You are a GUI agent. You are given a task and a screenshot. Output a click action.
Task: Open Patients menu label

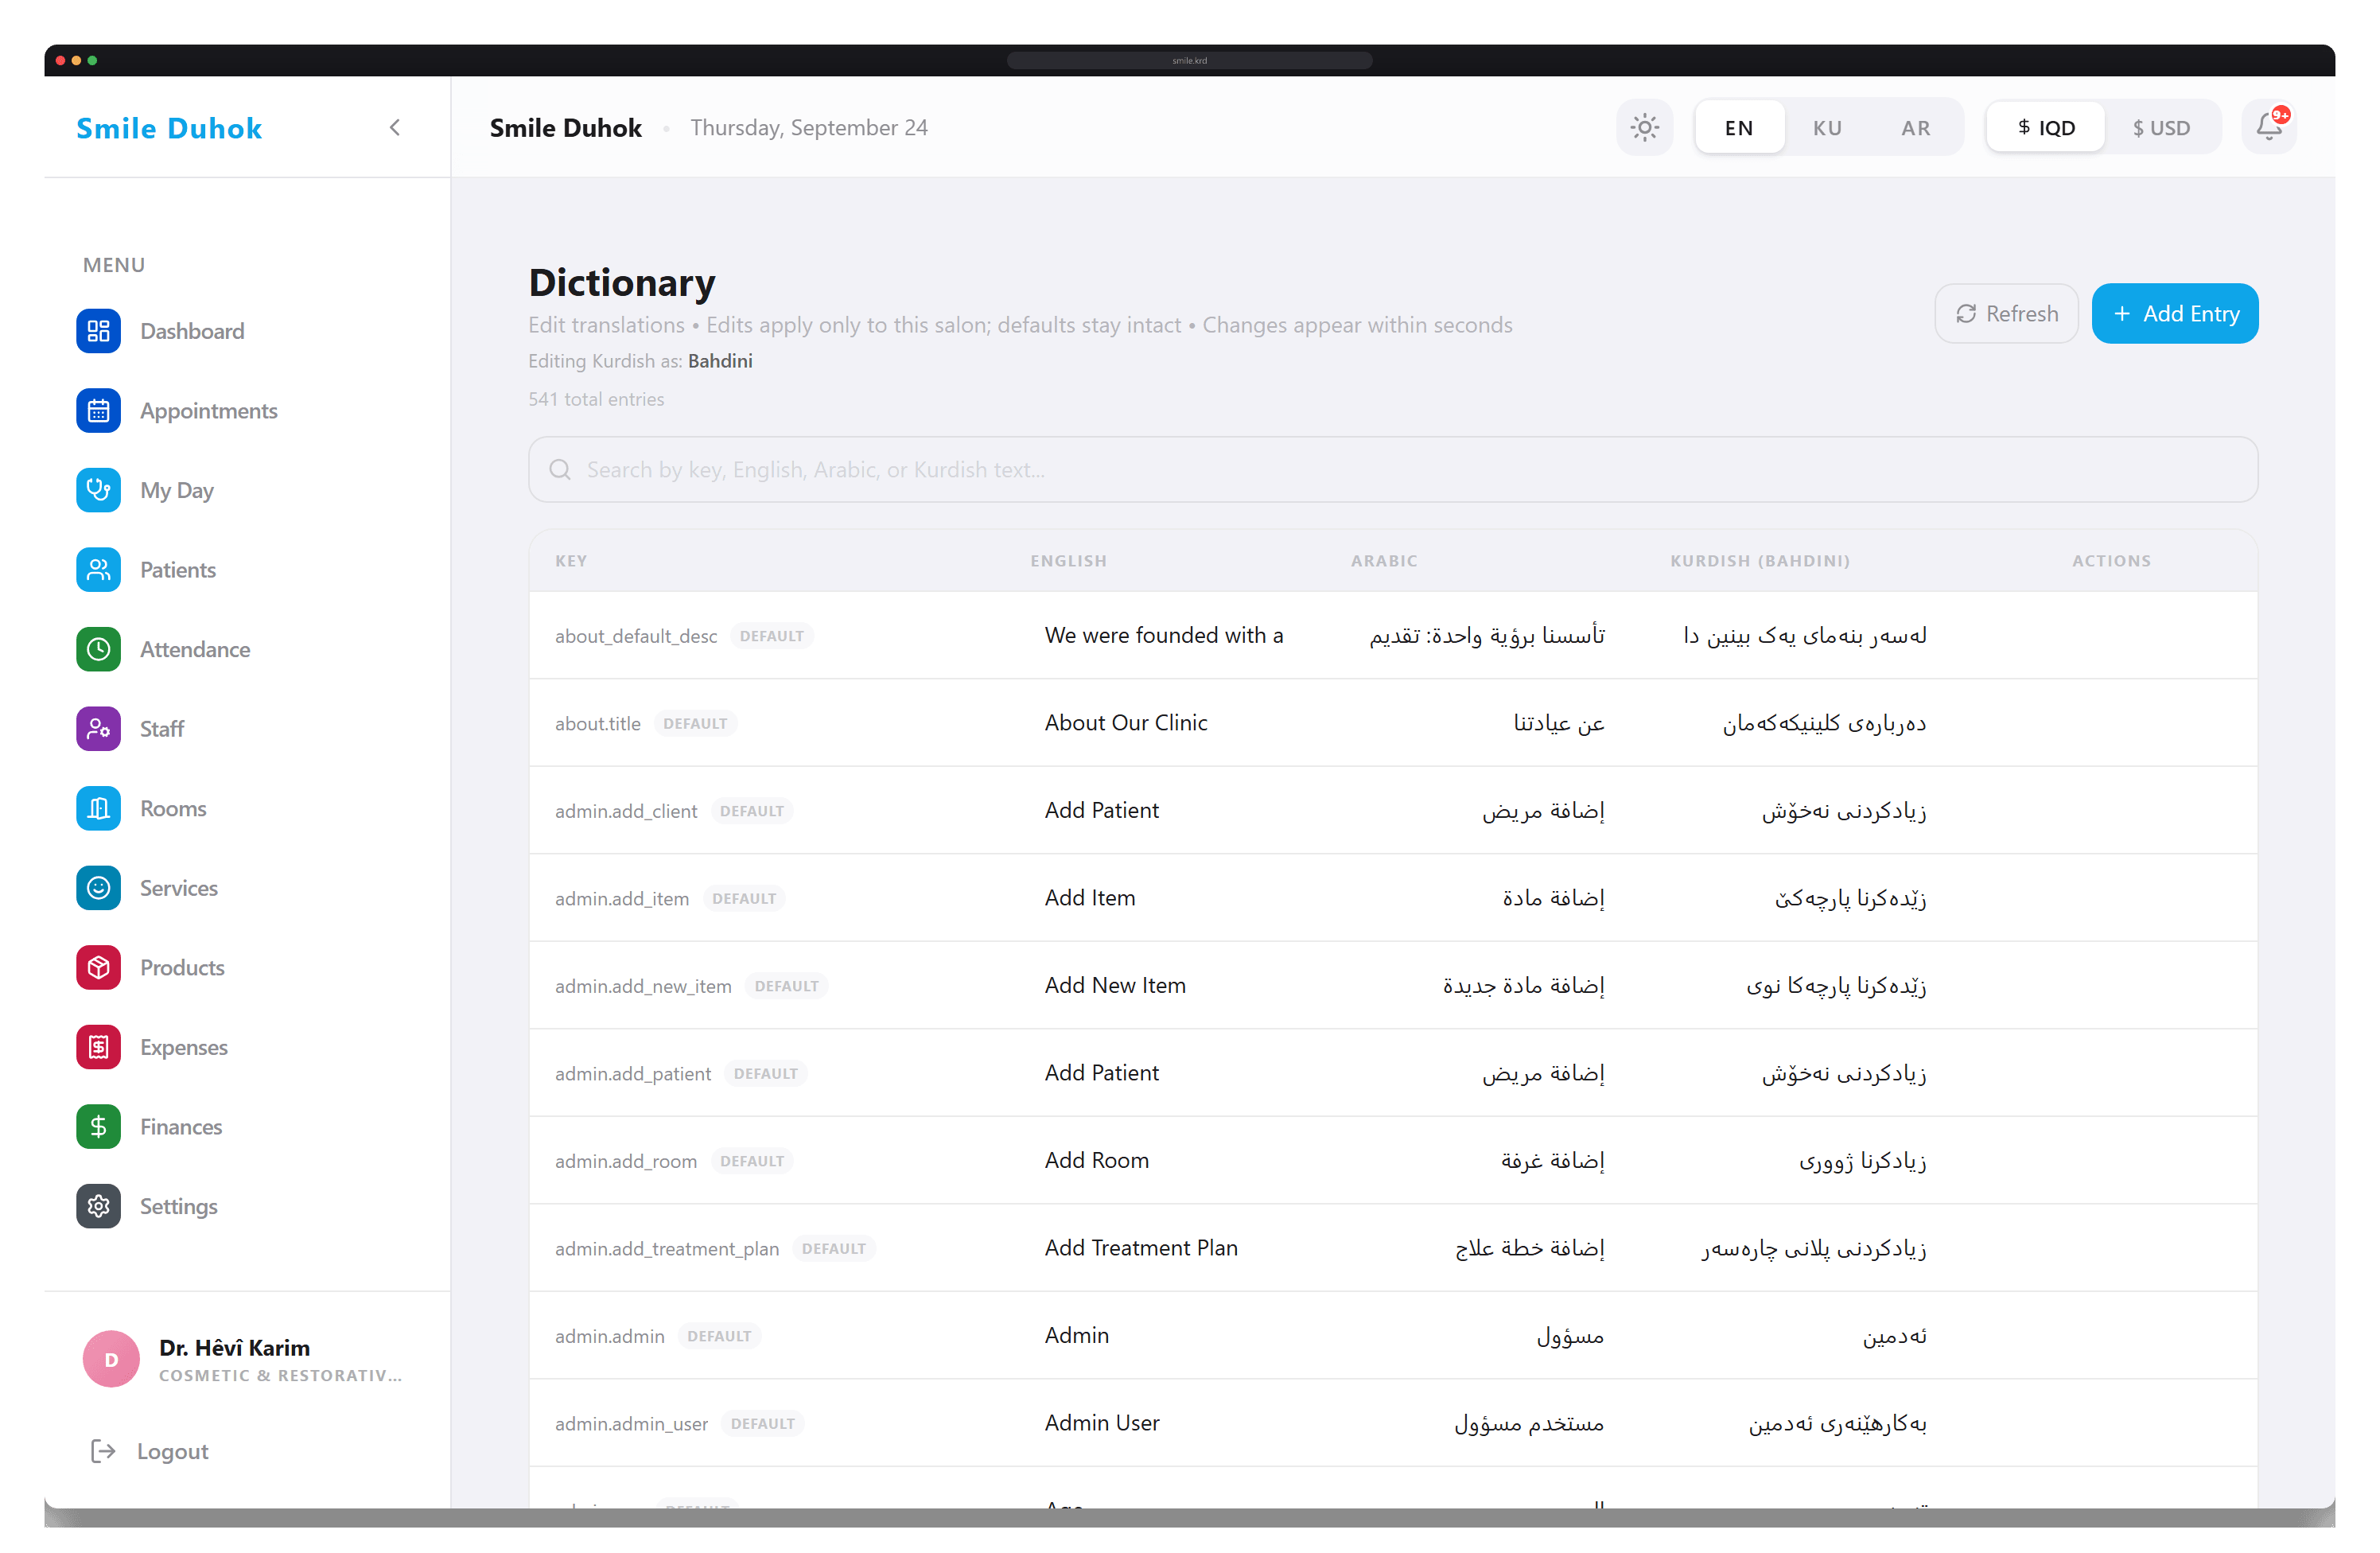178,570
